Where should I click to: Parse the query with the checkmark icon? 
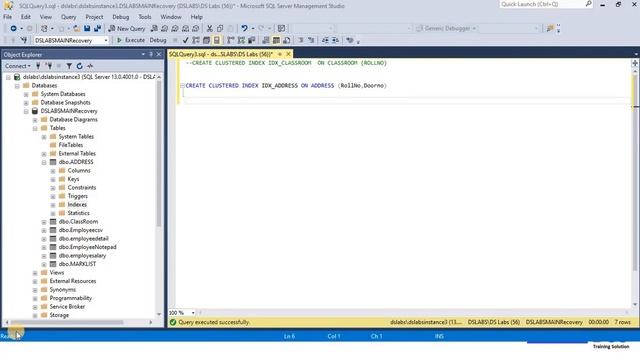pos(185,40)
